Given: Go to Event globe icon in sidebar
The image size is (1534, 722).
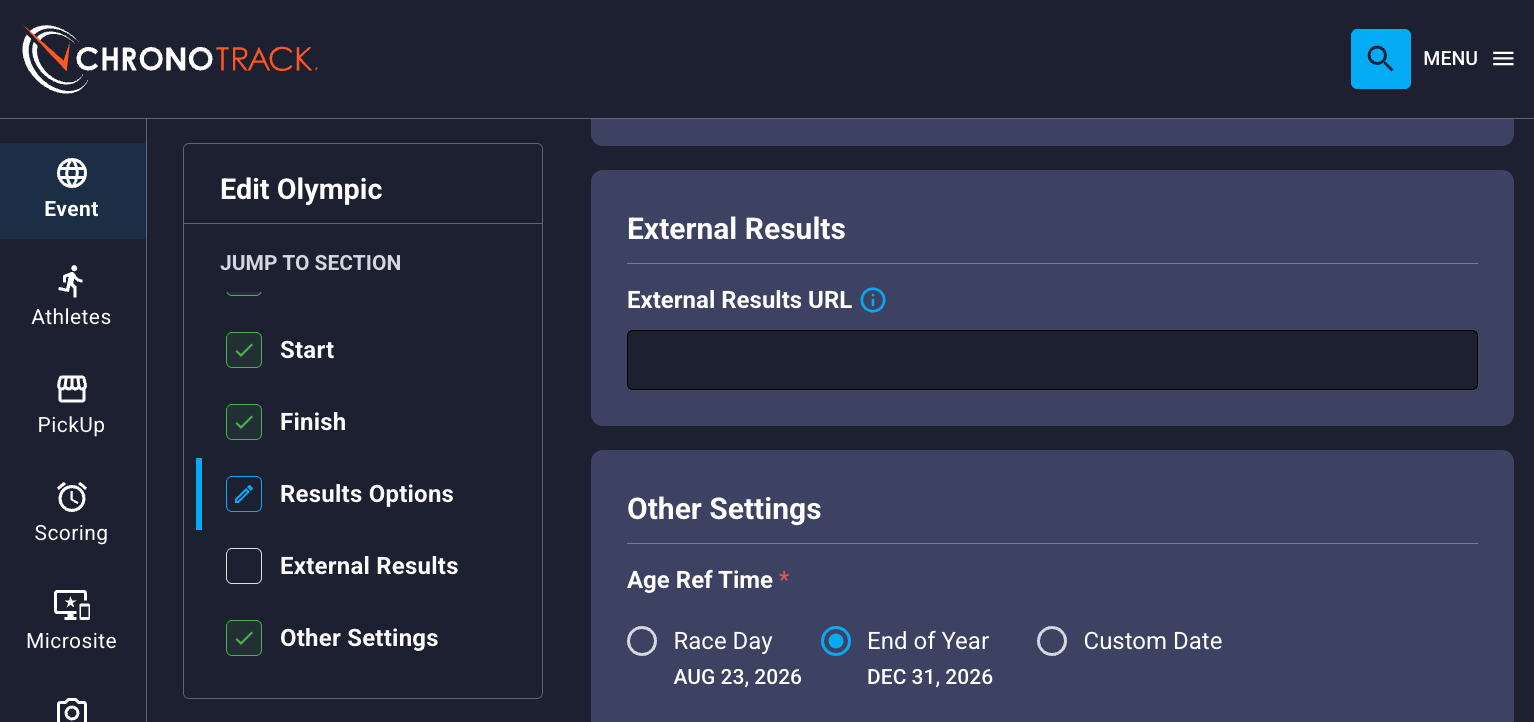Looking at the screenshot, I should point(72,173).
